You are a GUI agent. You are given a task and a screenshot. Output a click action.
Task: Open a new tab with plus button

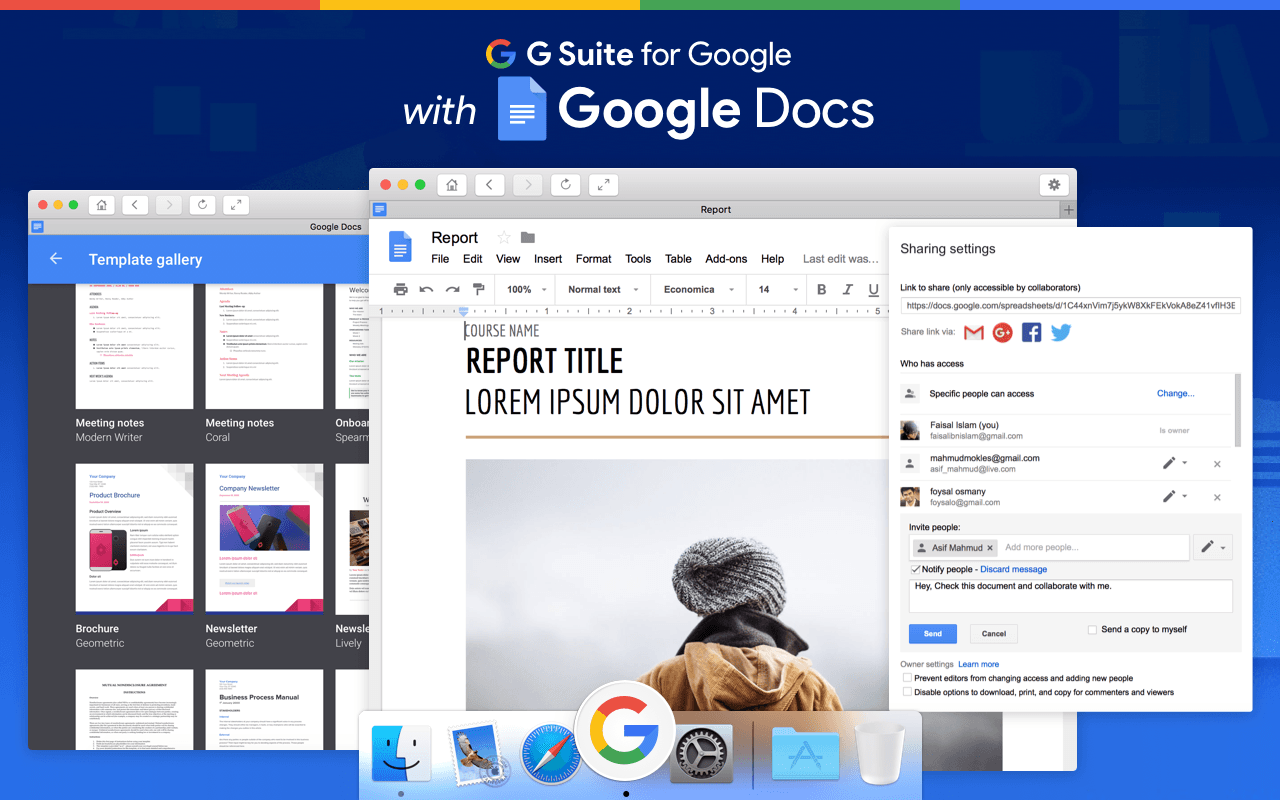(x=1068, y=210)
